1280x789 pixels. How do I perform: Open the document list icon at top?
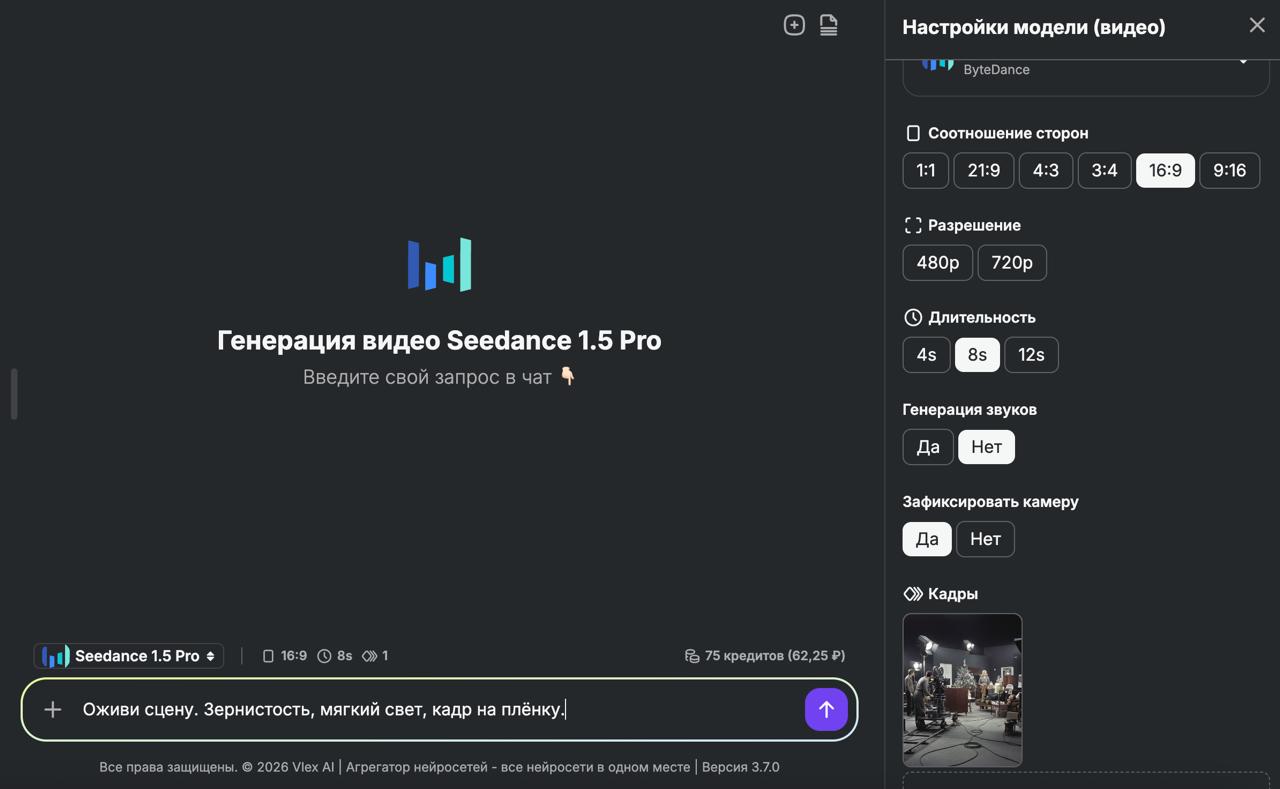[828, 25]
